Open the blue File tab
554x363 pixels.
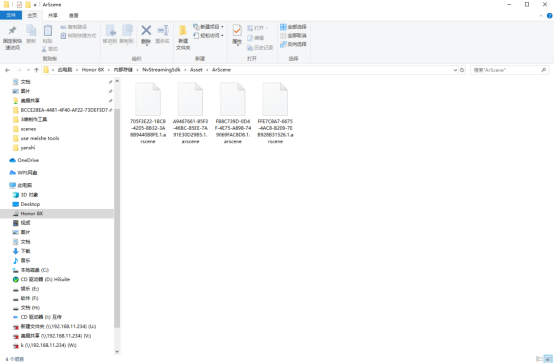[x=11, y=15]
